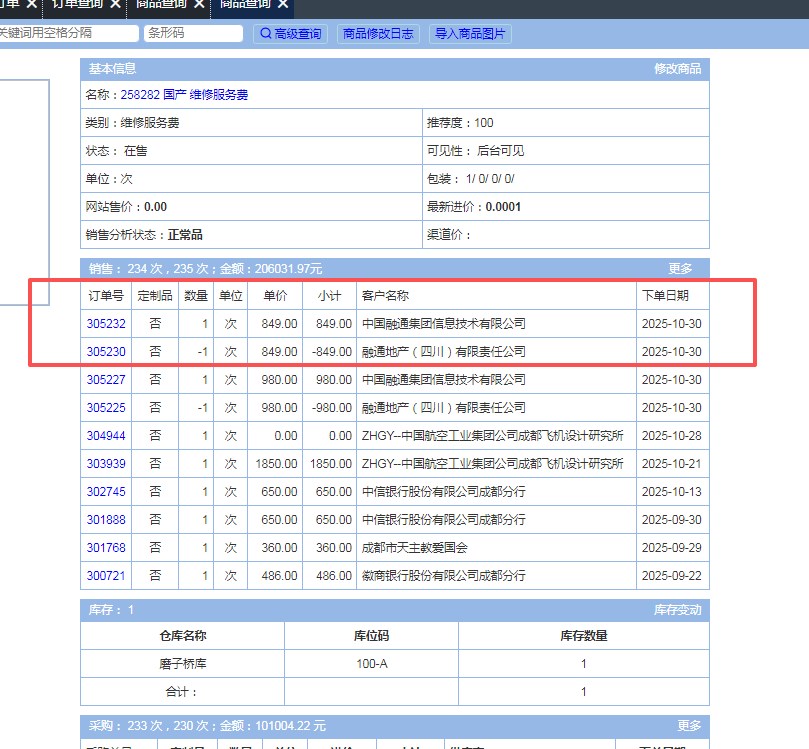
Task: Open the product name link 258282 国产 维修服务费
Action: (x=184, y=95)
